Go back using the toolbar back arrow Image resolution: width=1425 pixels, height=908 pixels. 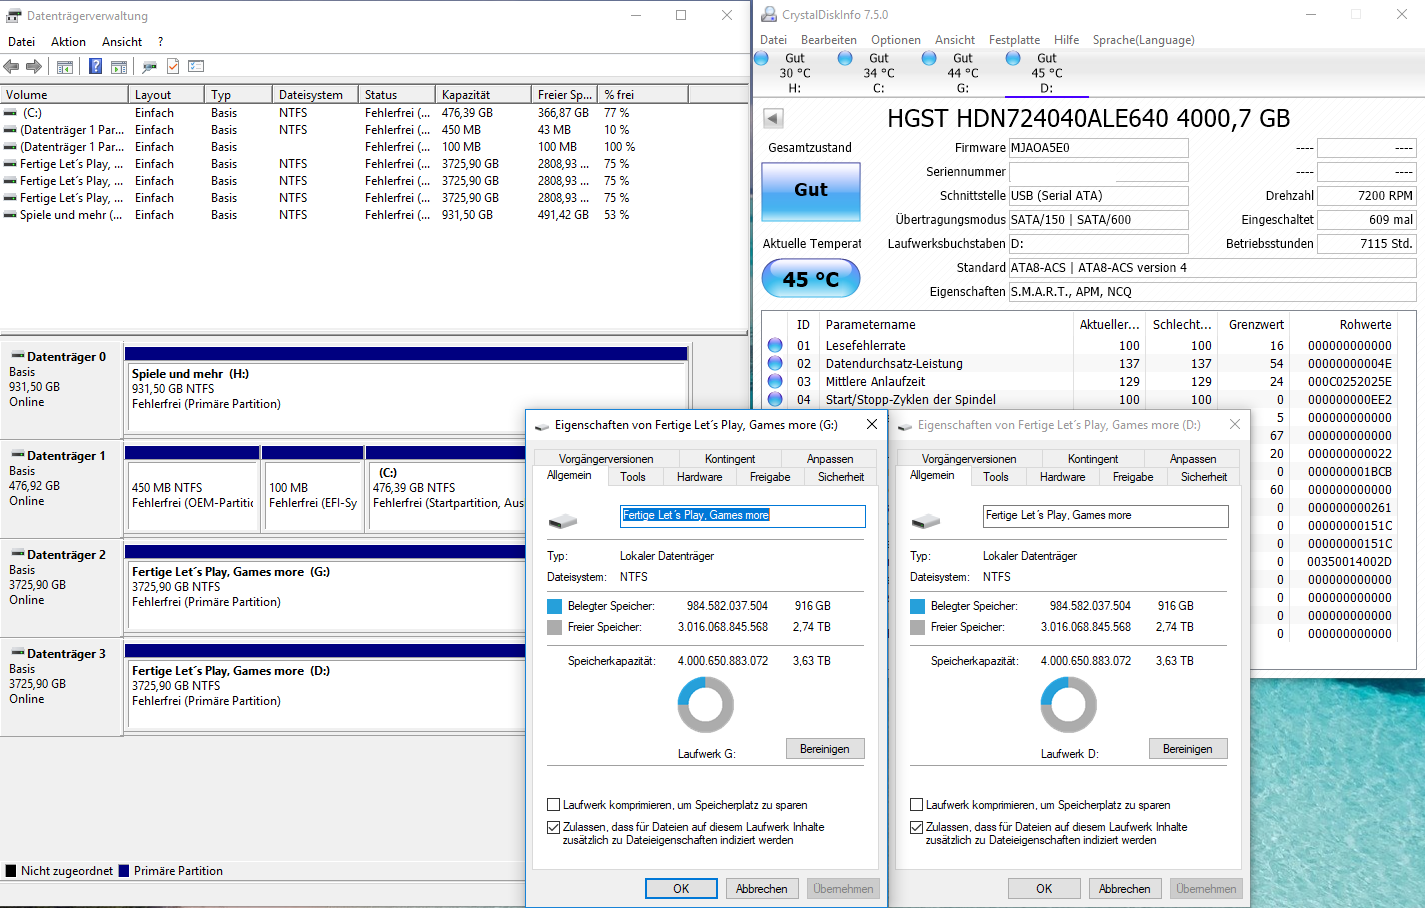tap(11, 67)
